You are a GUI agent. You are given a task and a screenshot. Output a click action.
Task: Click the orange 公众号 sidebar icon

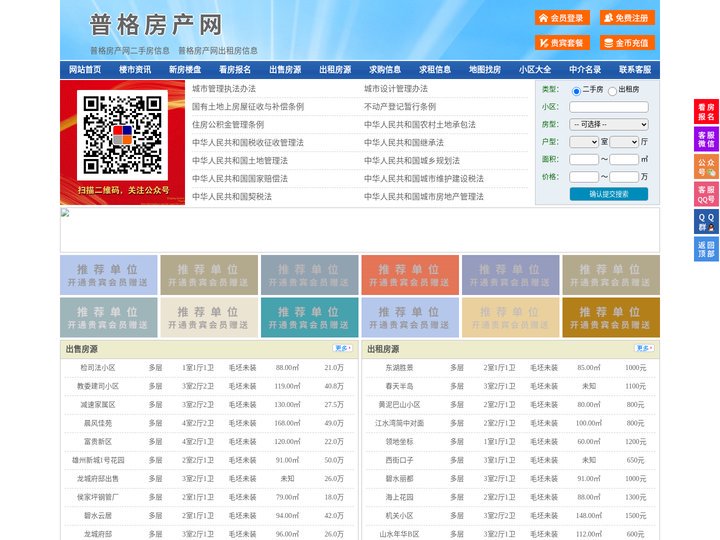click(706, 167)
